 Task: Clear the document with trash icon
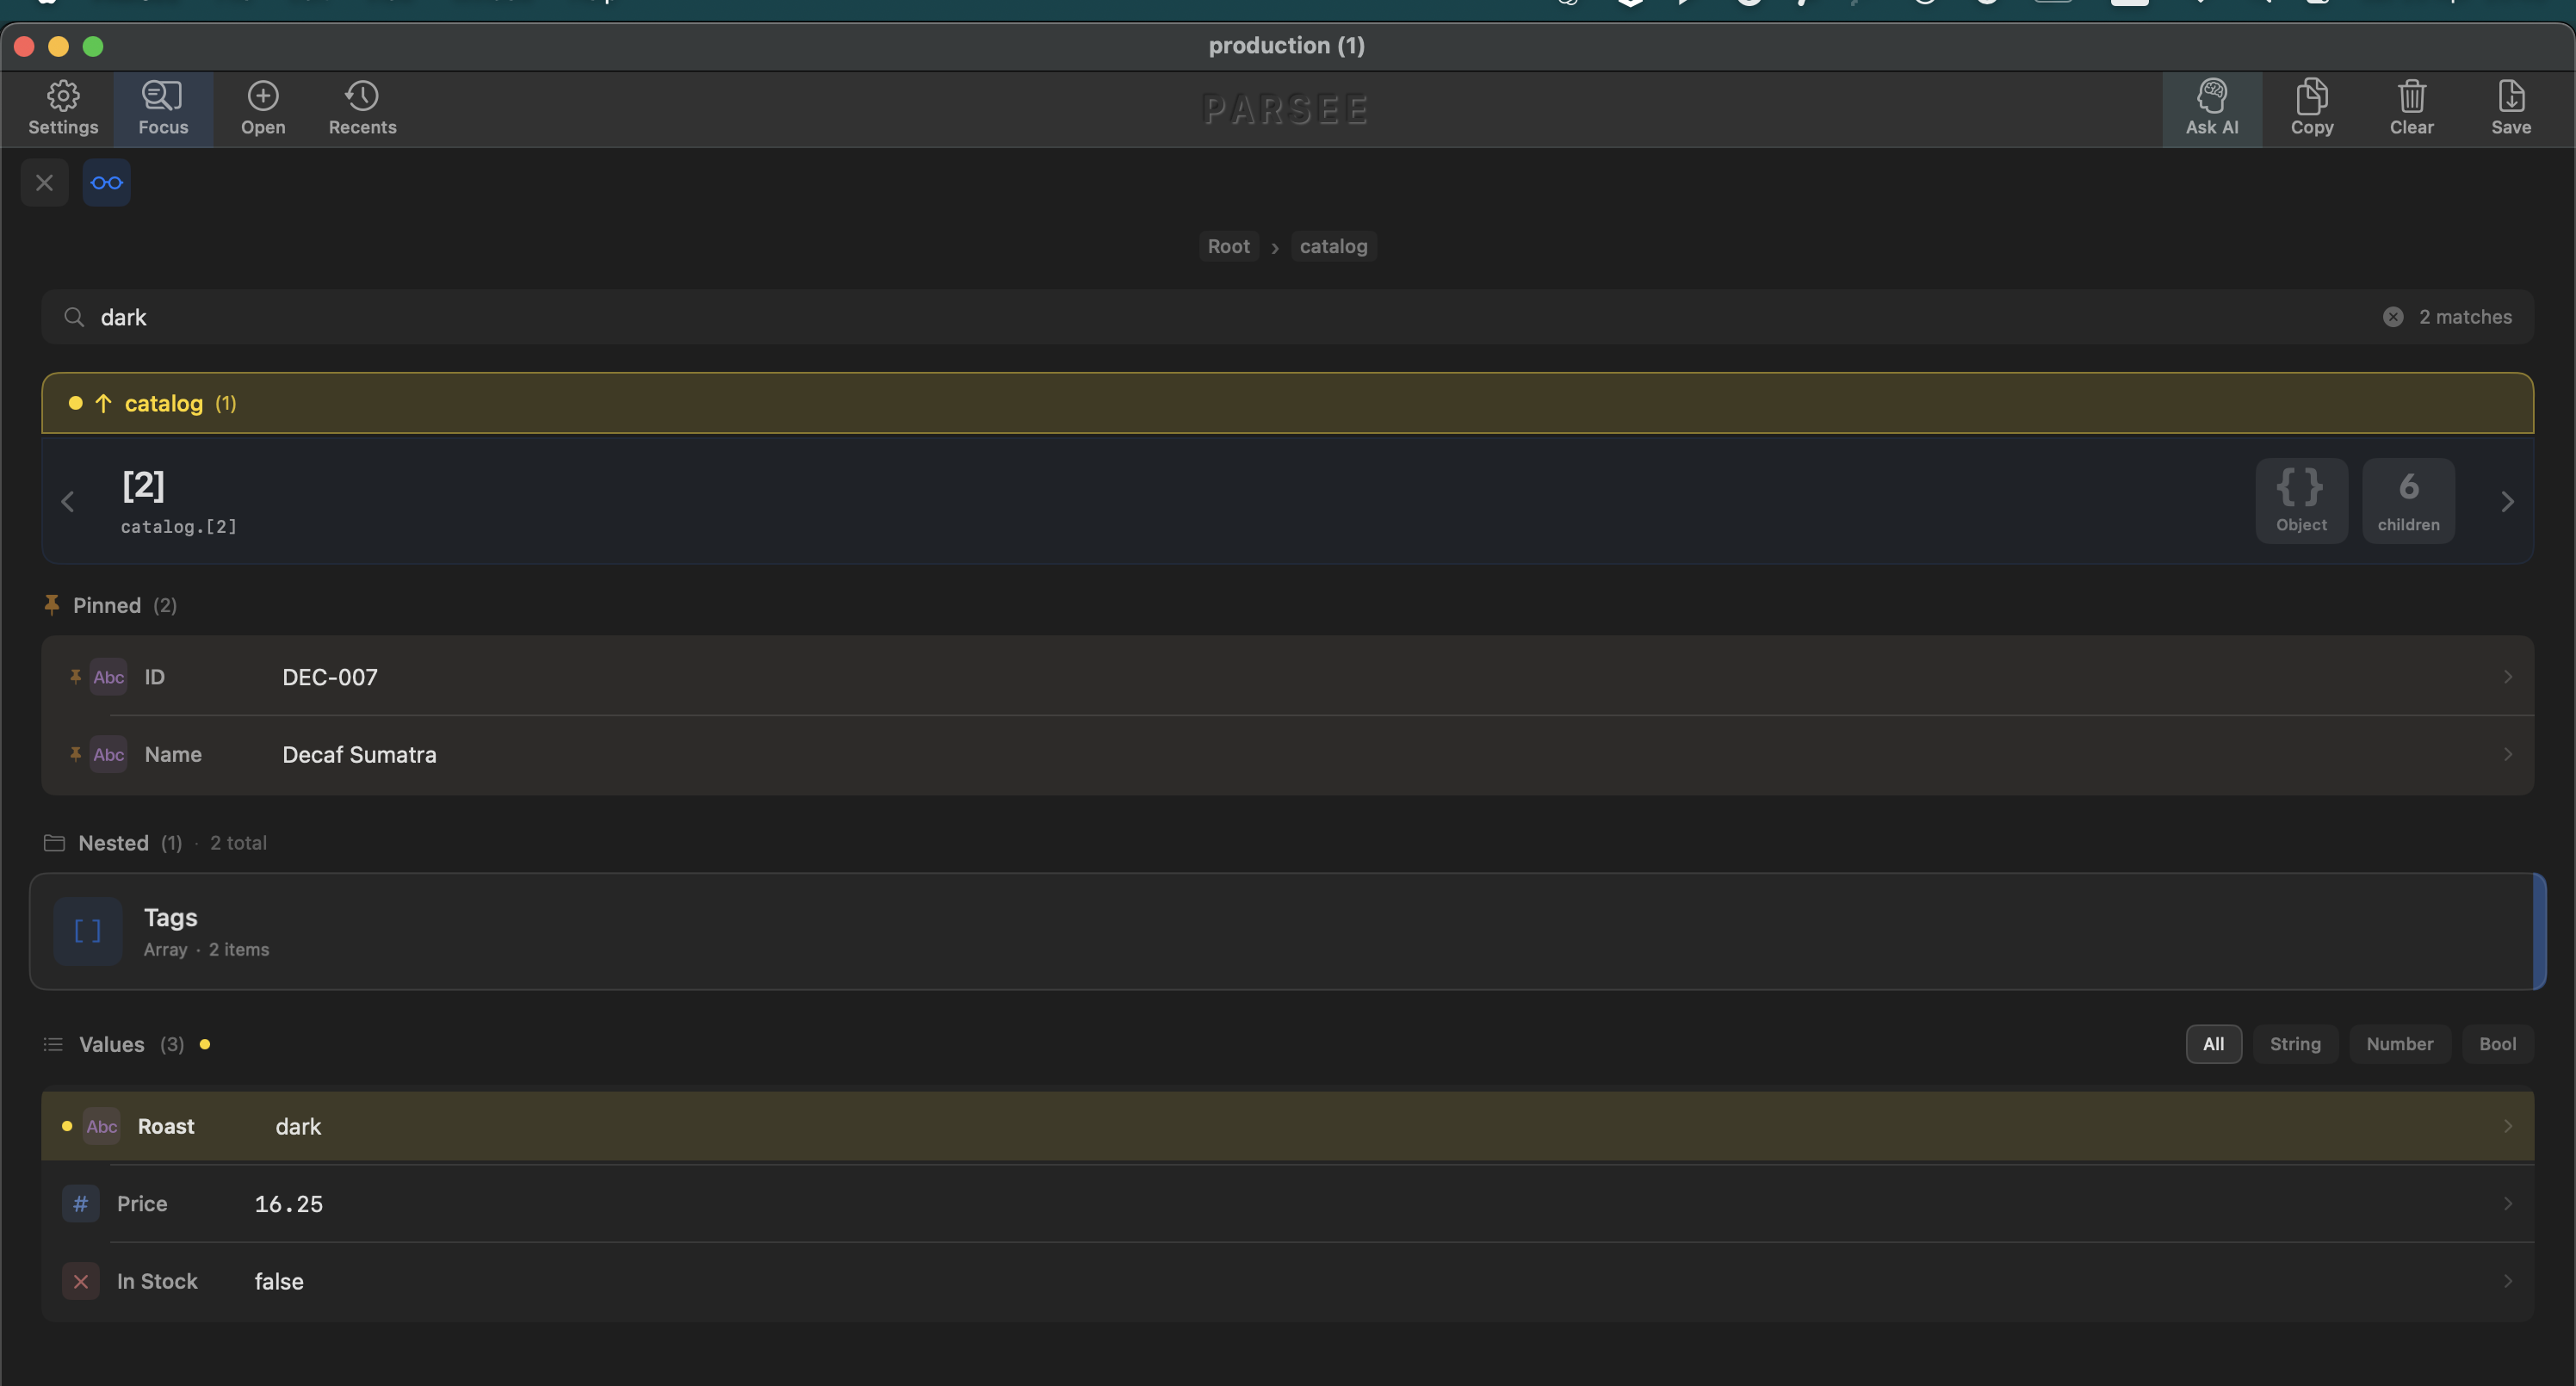click(x=2412, y=109)
